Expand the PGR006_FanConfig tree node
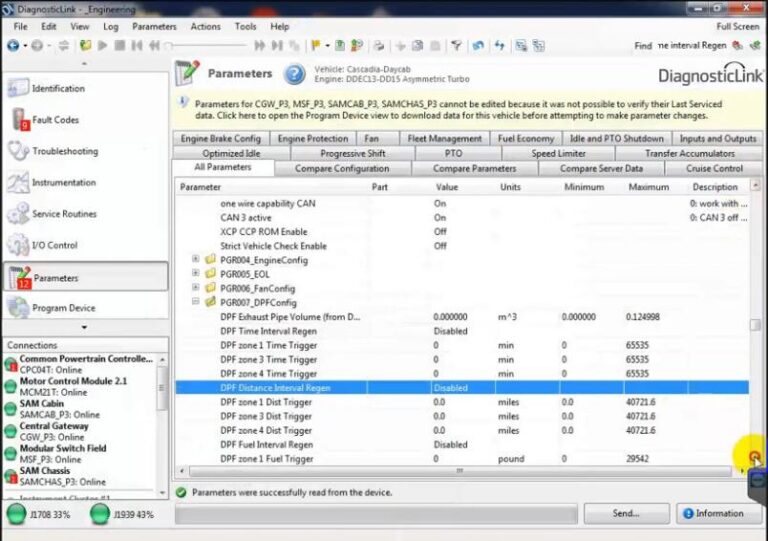Screen dimensions: 768x541 pyautogui.click(x=196, y=288)
